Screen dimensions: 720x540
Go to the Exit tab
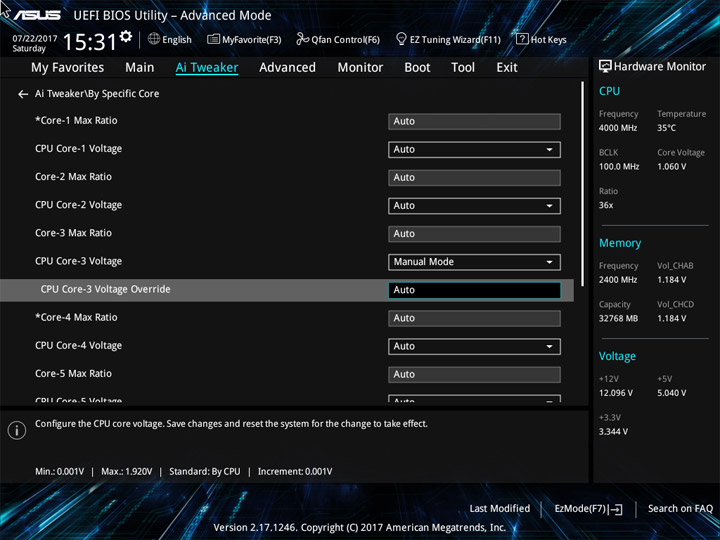point(506,68)
